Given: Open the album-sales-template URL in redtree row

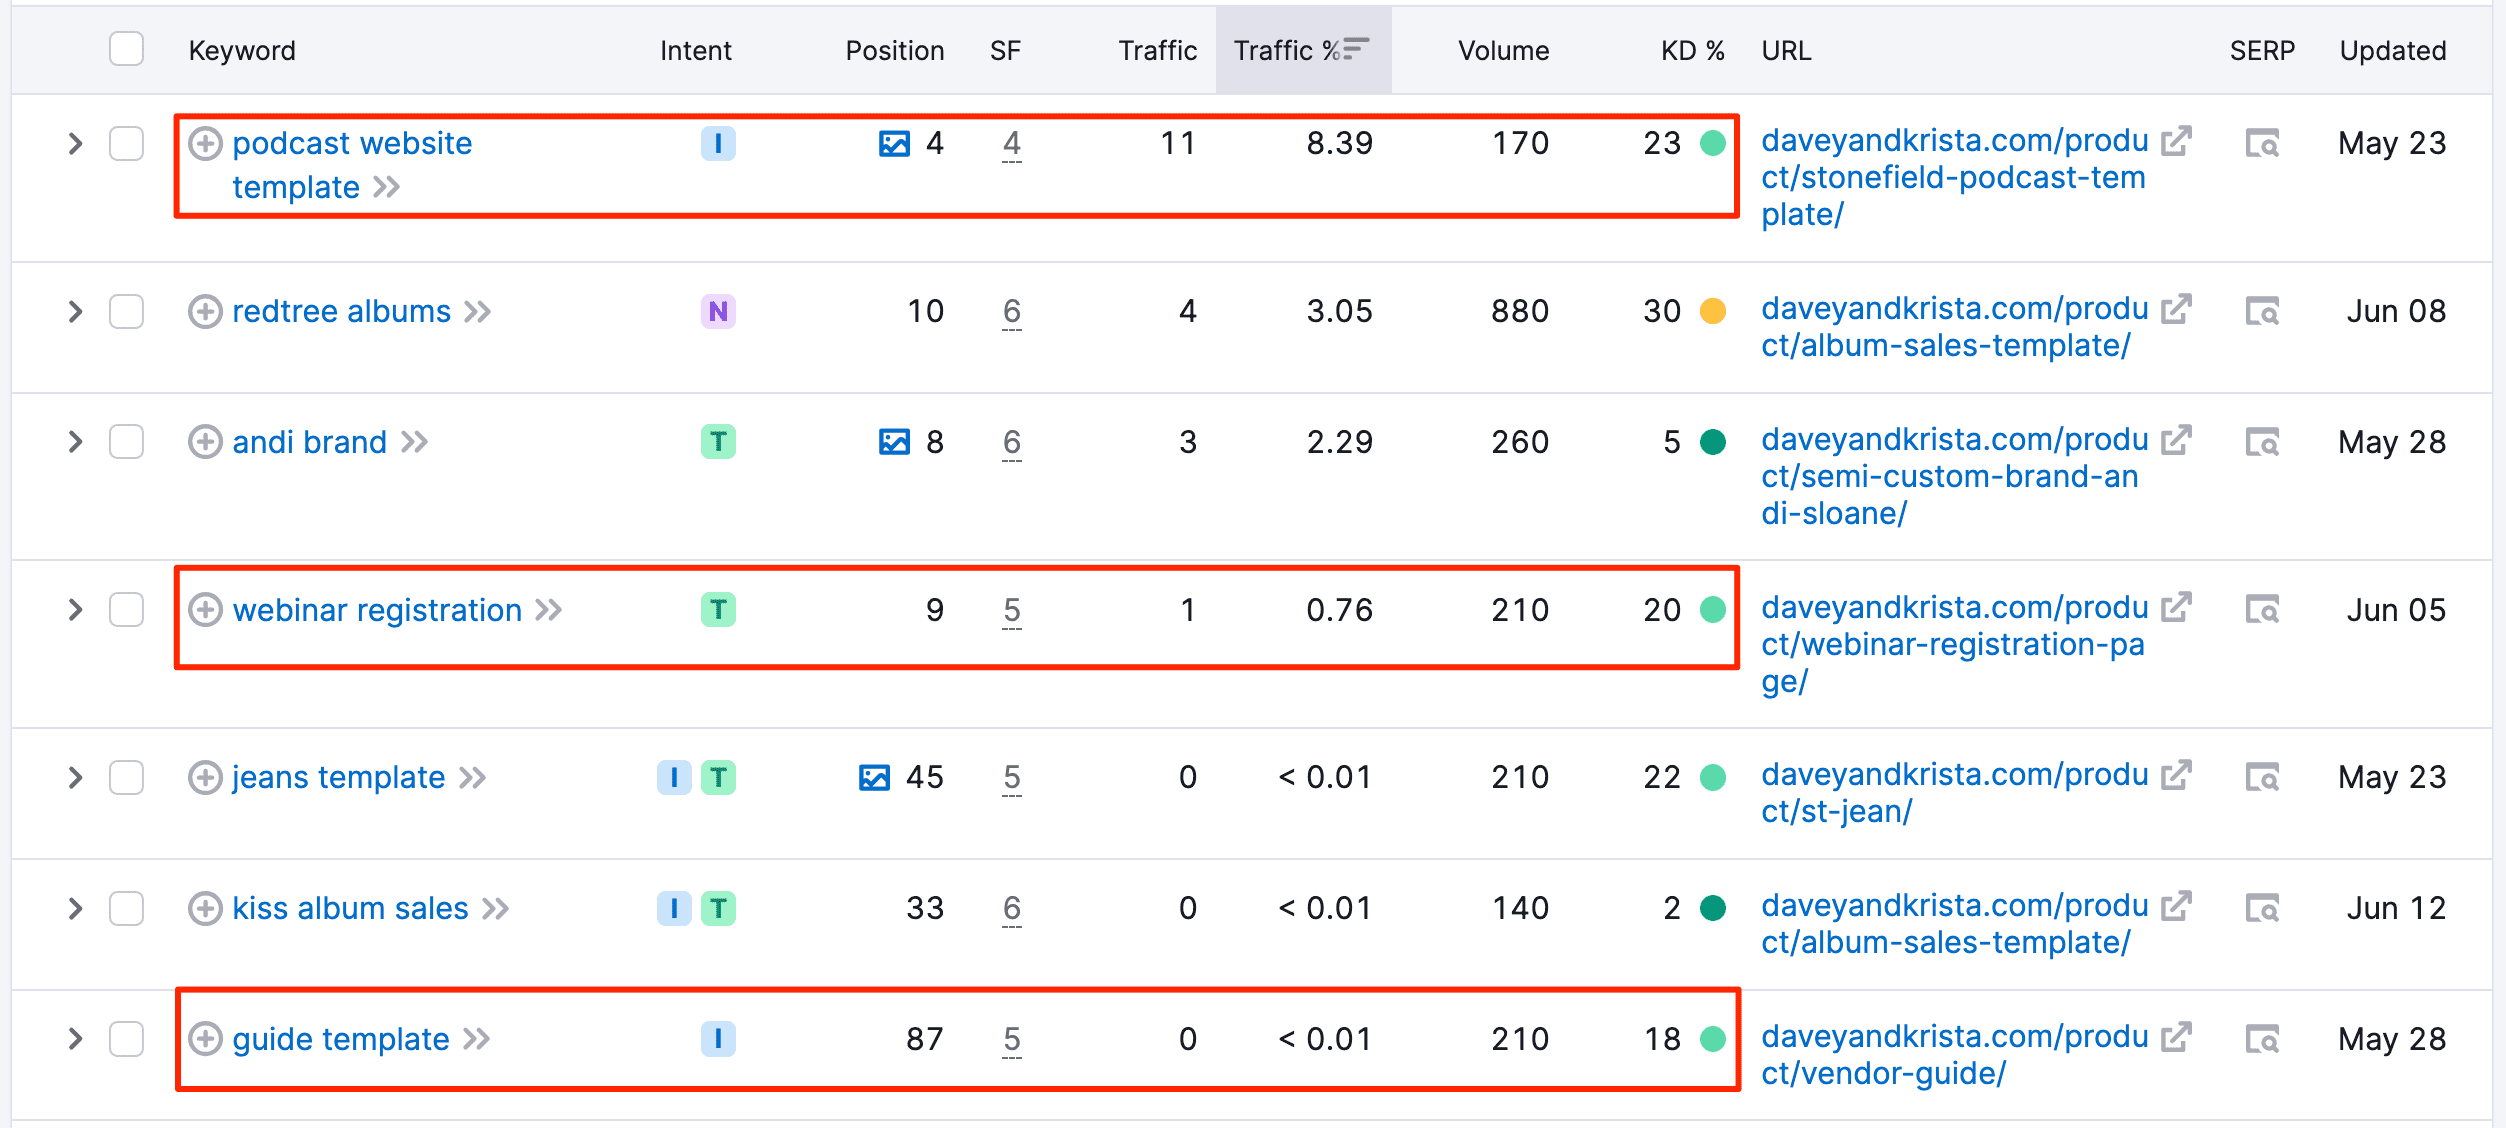Looking at the screenshot, I should click(x=1955, y=328).
